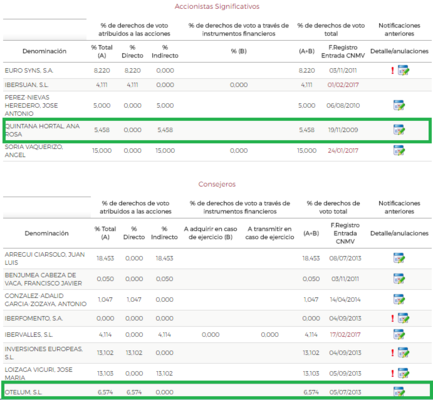Click GONZALEZ-ADALID date 14/04/2014
This screenshot has width=433, height=400.
click(345, 299)
